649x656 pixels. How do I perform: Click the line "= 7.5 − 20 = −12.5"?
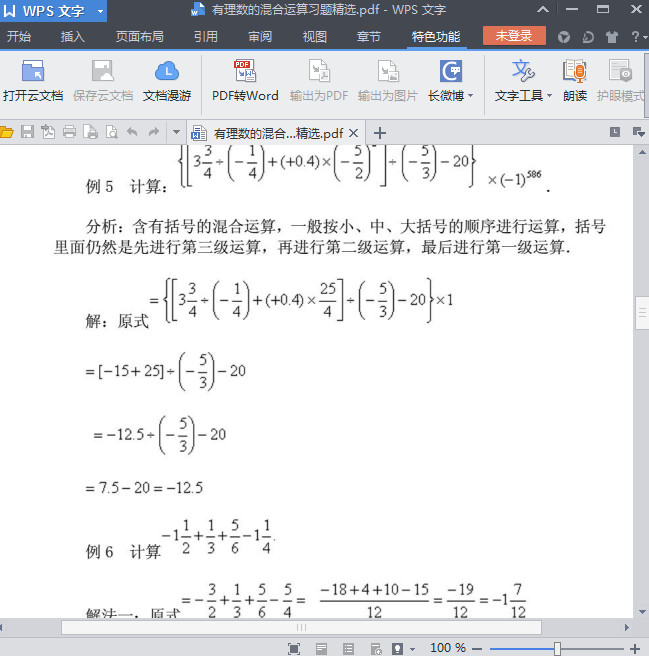(144, 488)
